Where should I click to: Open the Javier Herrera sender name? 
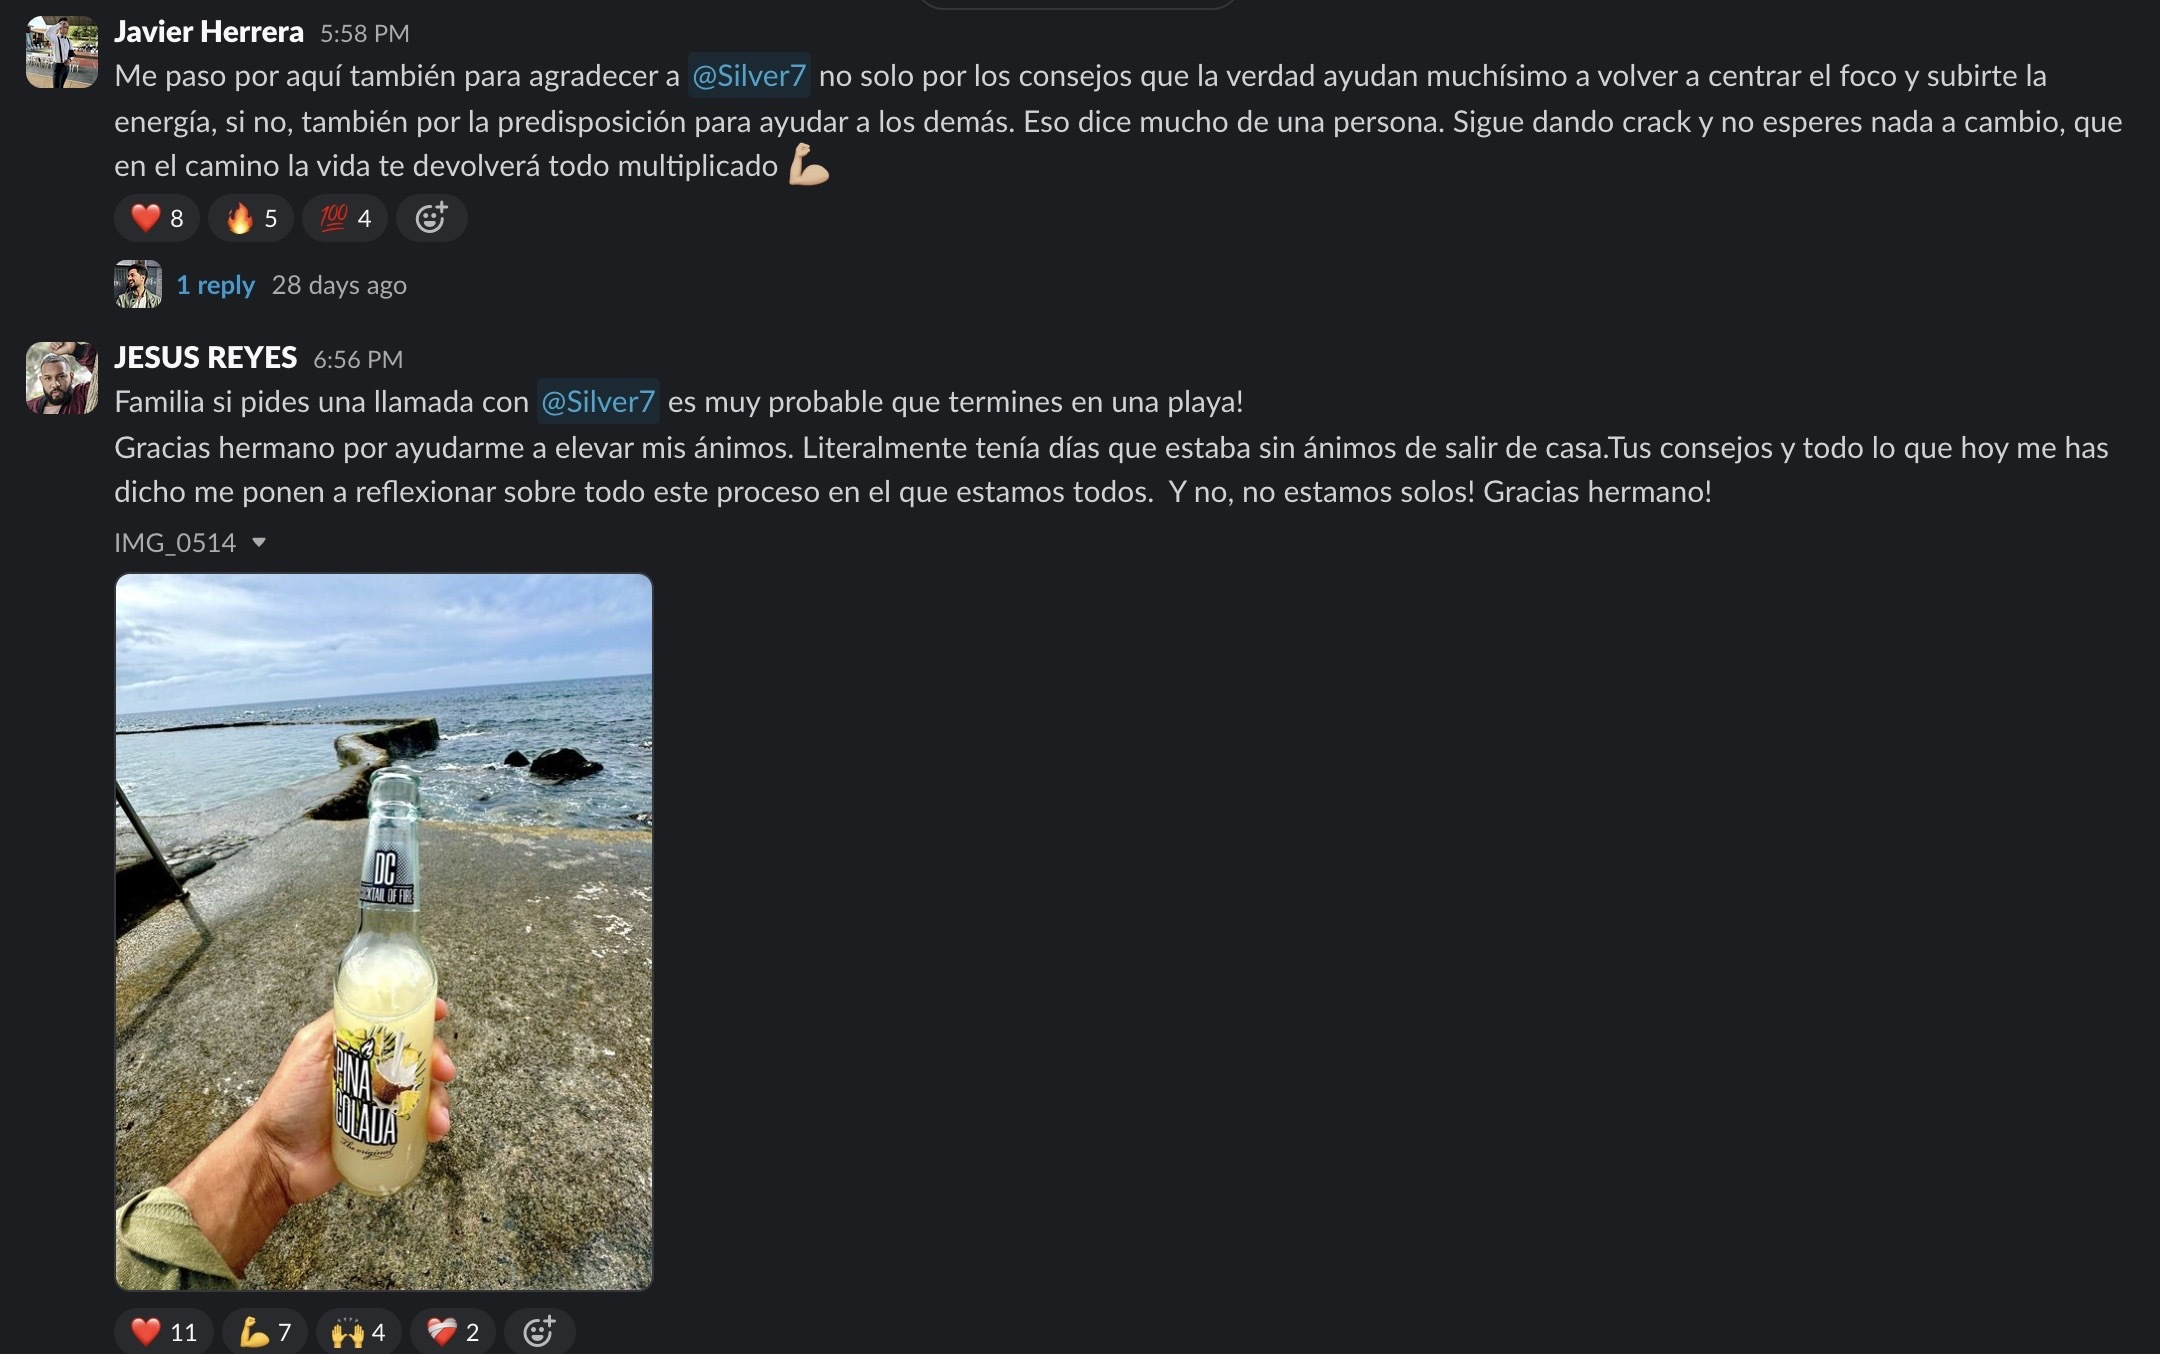coord(209,32)
